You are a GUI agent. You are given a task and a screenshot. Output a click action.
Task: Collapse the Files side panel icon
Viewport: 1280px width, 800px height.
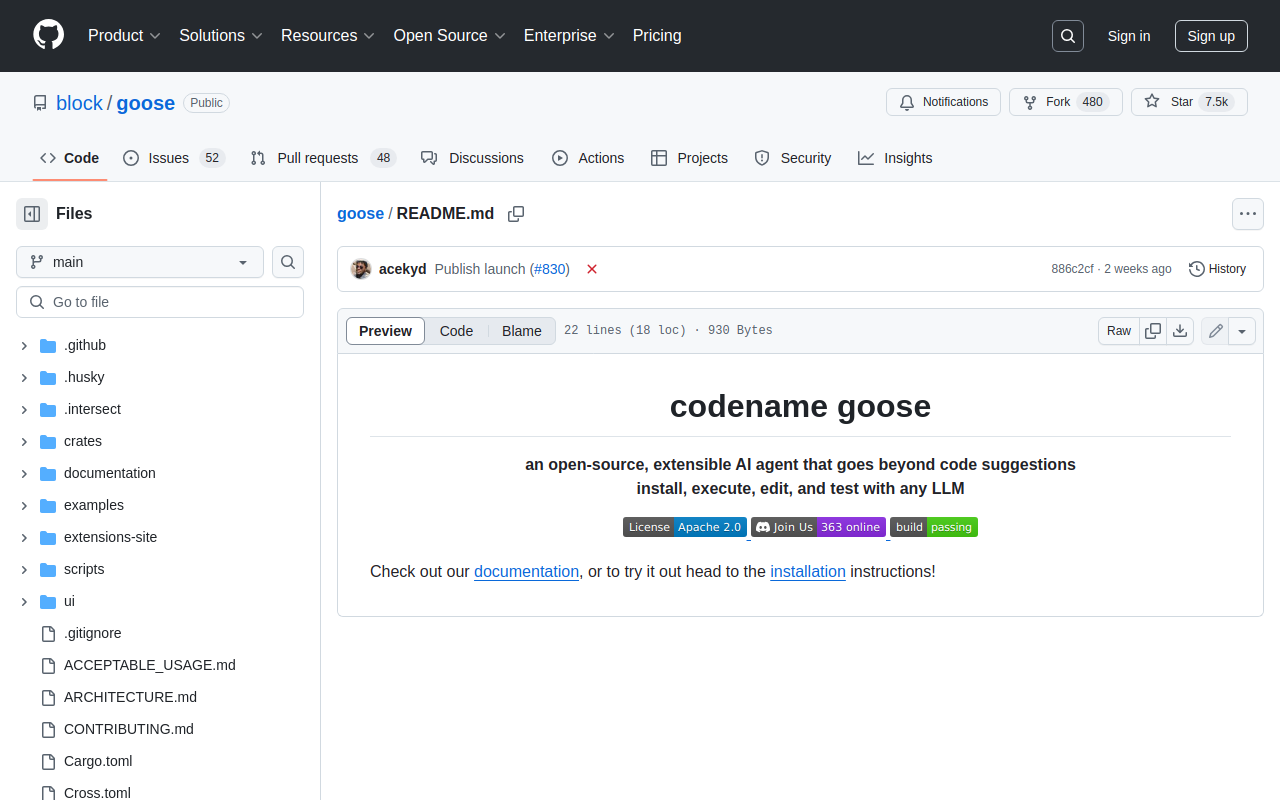(x=32, y=213)
